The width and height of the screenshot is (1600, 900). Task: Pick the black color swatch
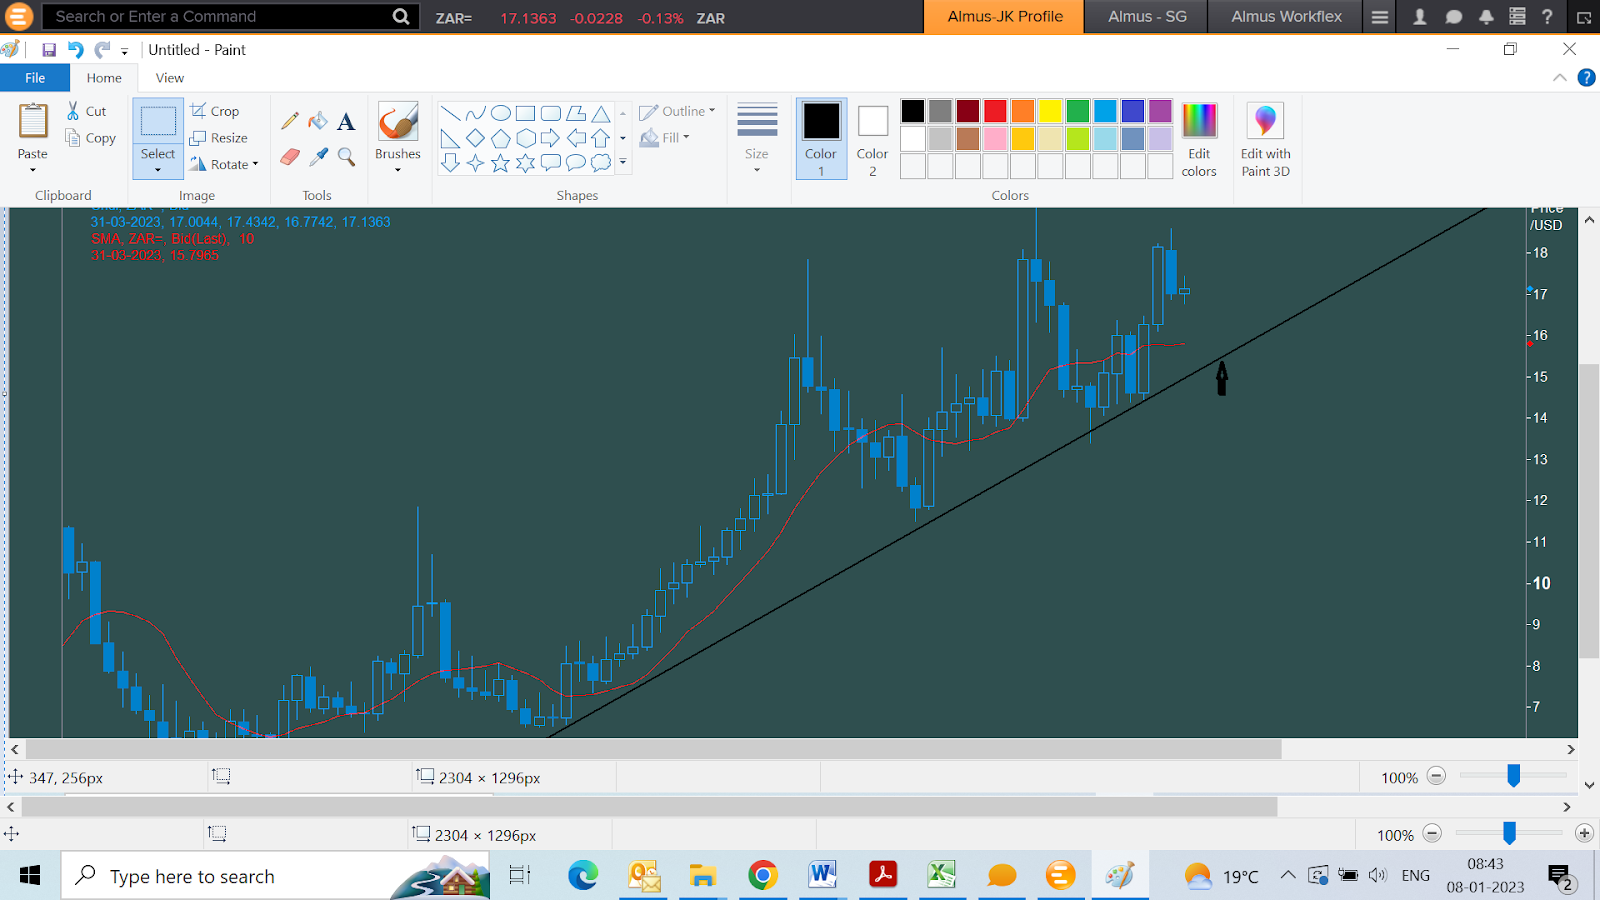pyautogui.click(x=913, y=111)
